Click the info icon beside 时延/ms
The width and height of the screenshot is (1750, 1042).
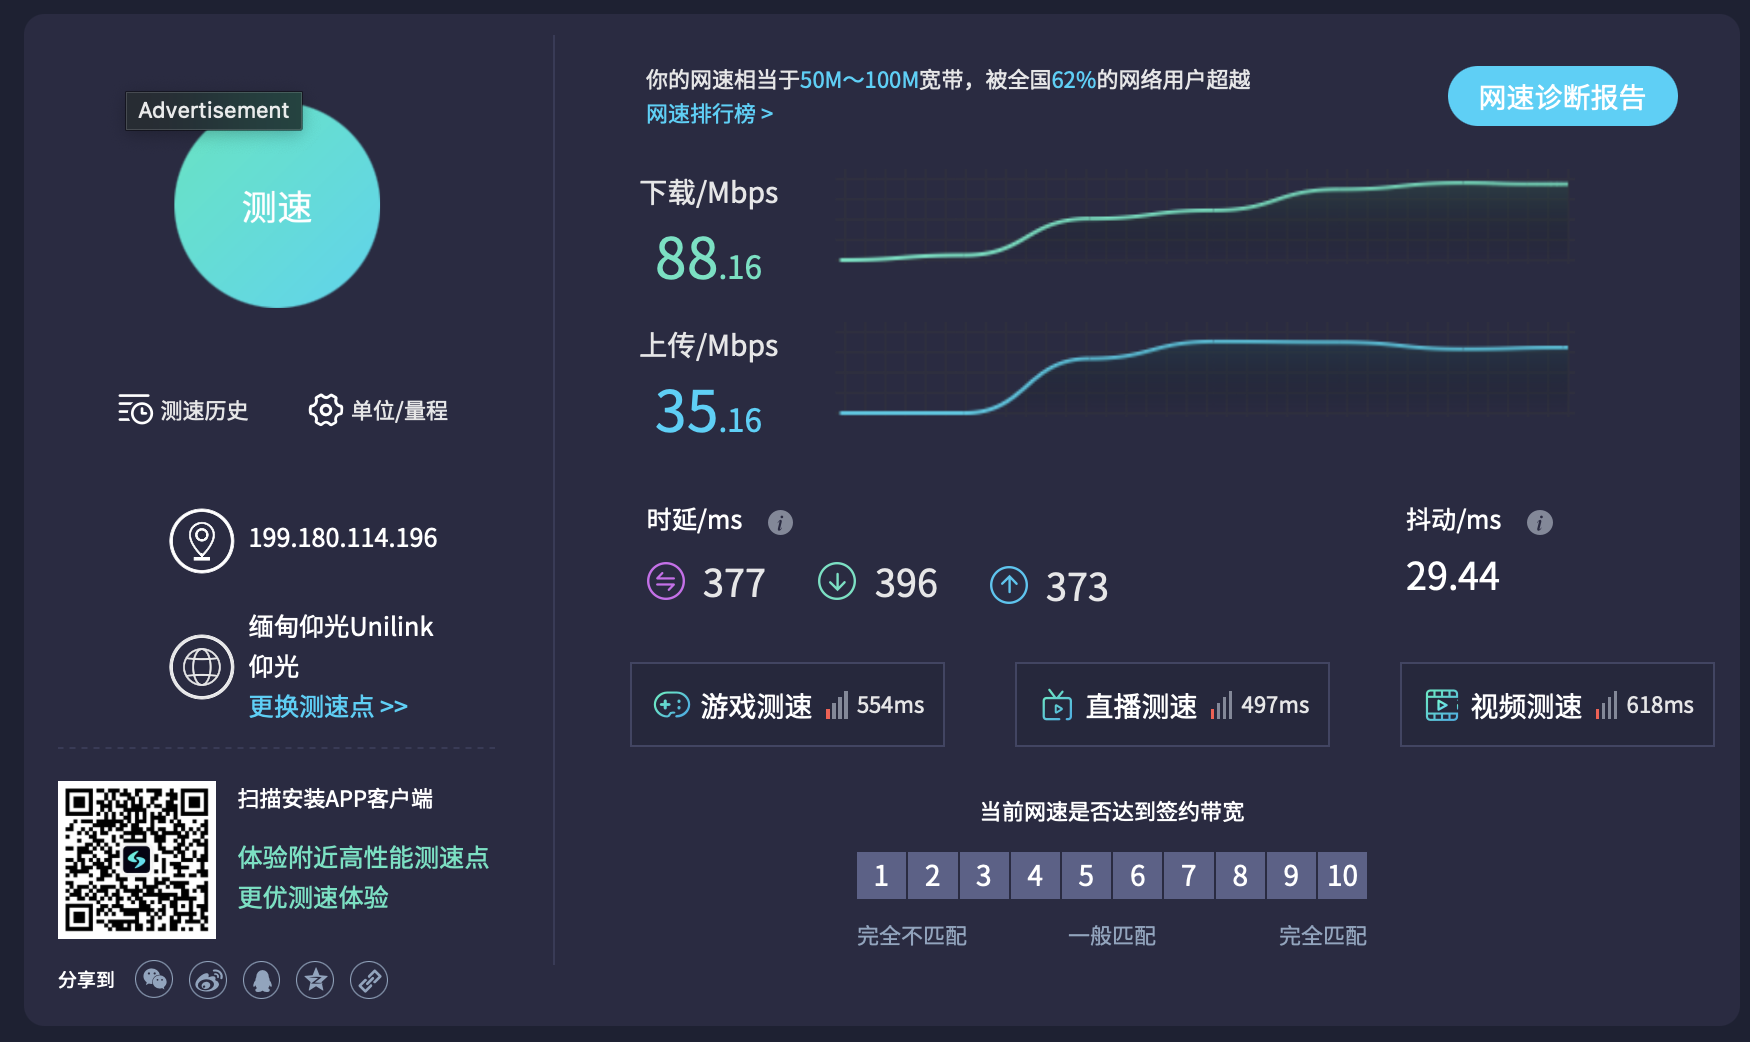coord(780,522)
